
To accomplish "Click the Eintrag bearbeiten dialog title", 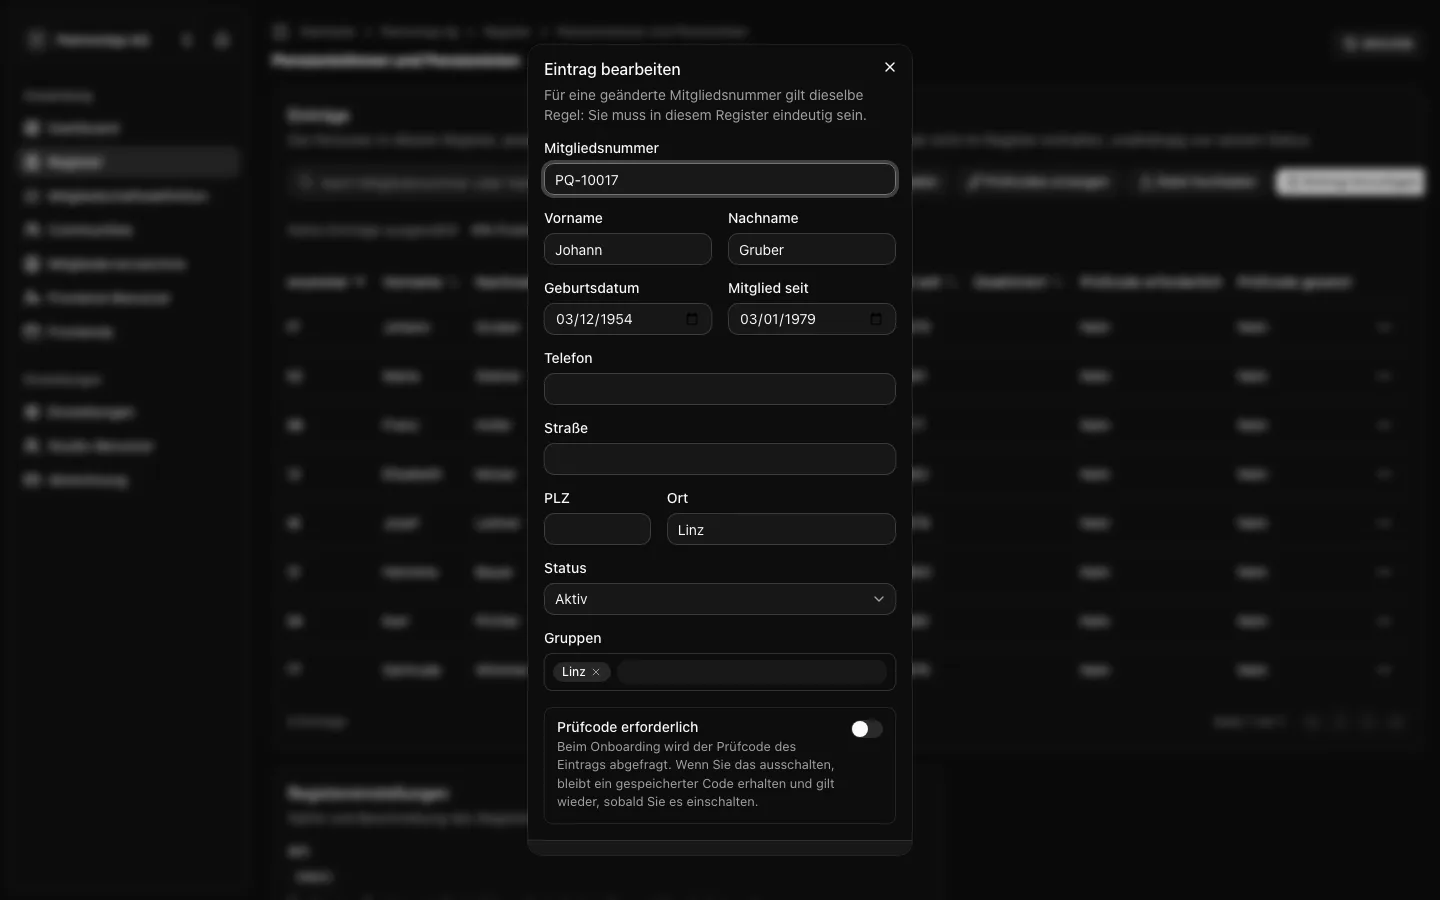I will tap(612, 69).
